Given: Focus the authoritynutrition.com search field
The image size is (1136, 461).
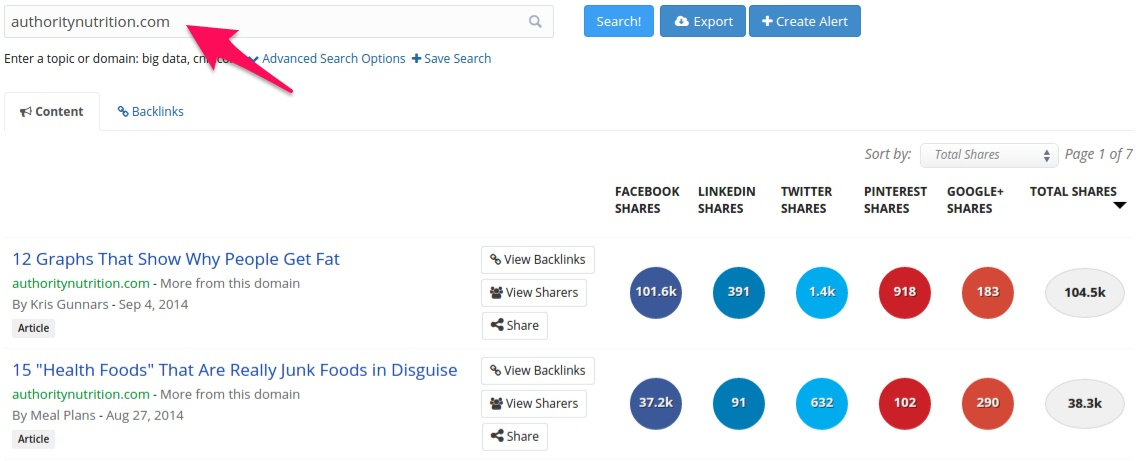Looking at the screenshot, I should [279, 22].
